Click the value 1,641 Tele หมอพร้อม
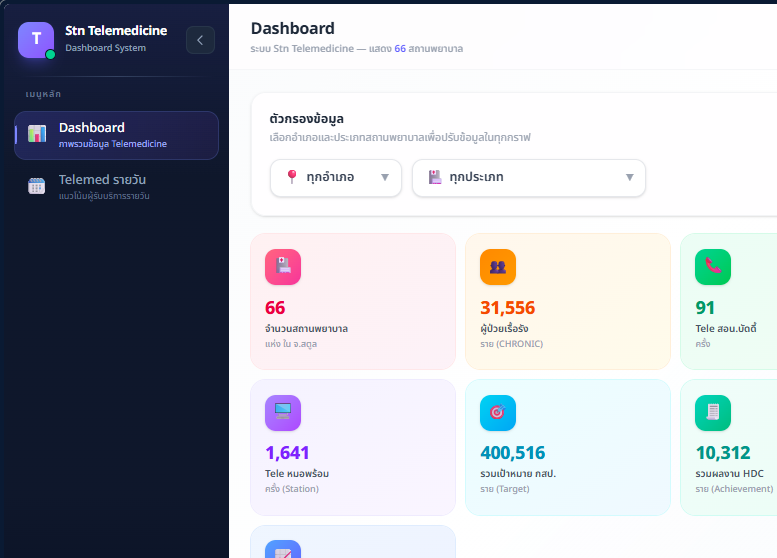The height and width of the screenshot is (558, 777). point(287,453)
